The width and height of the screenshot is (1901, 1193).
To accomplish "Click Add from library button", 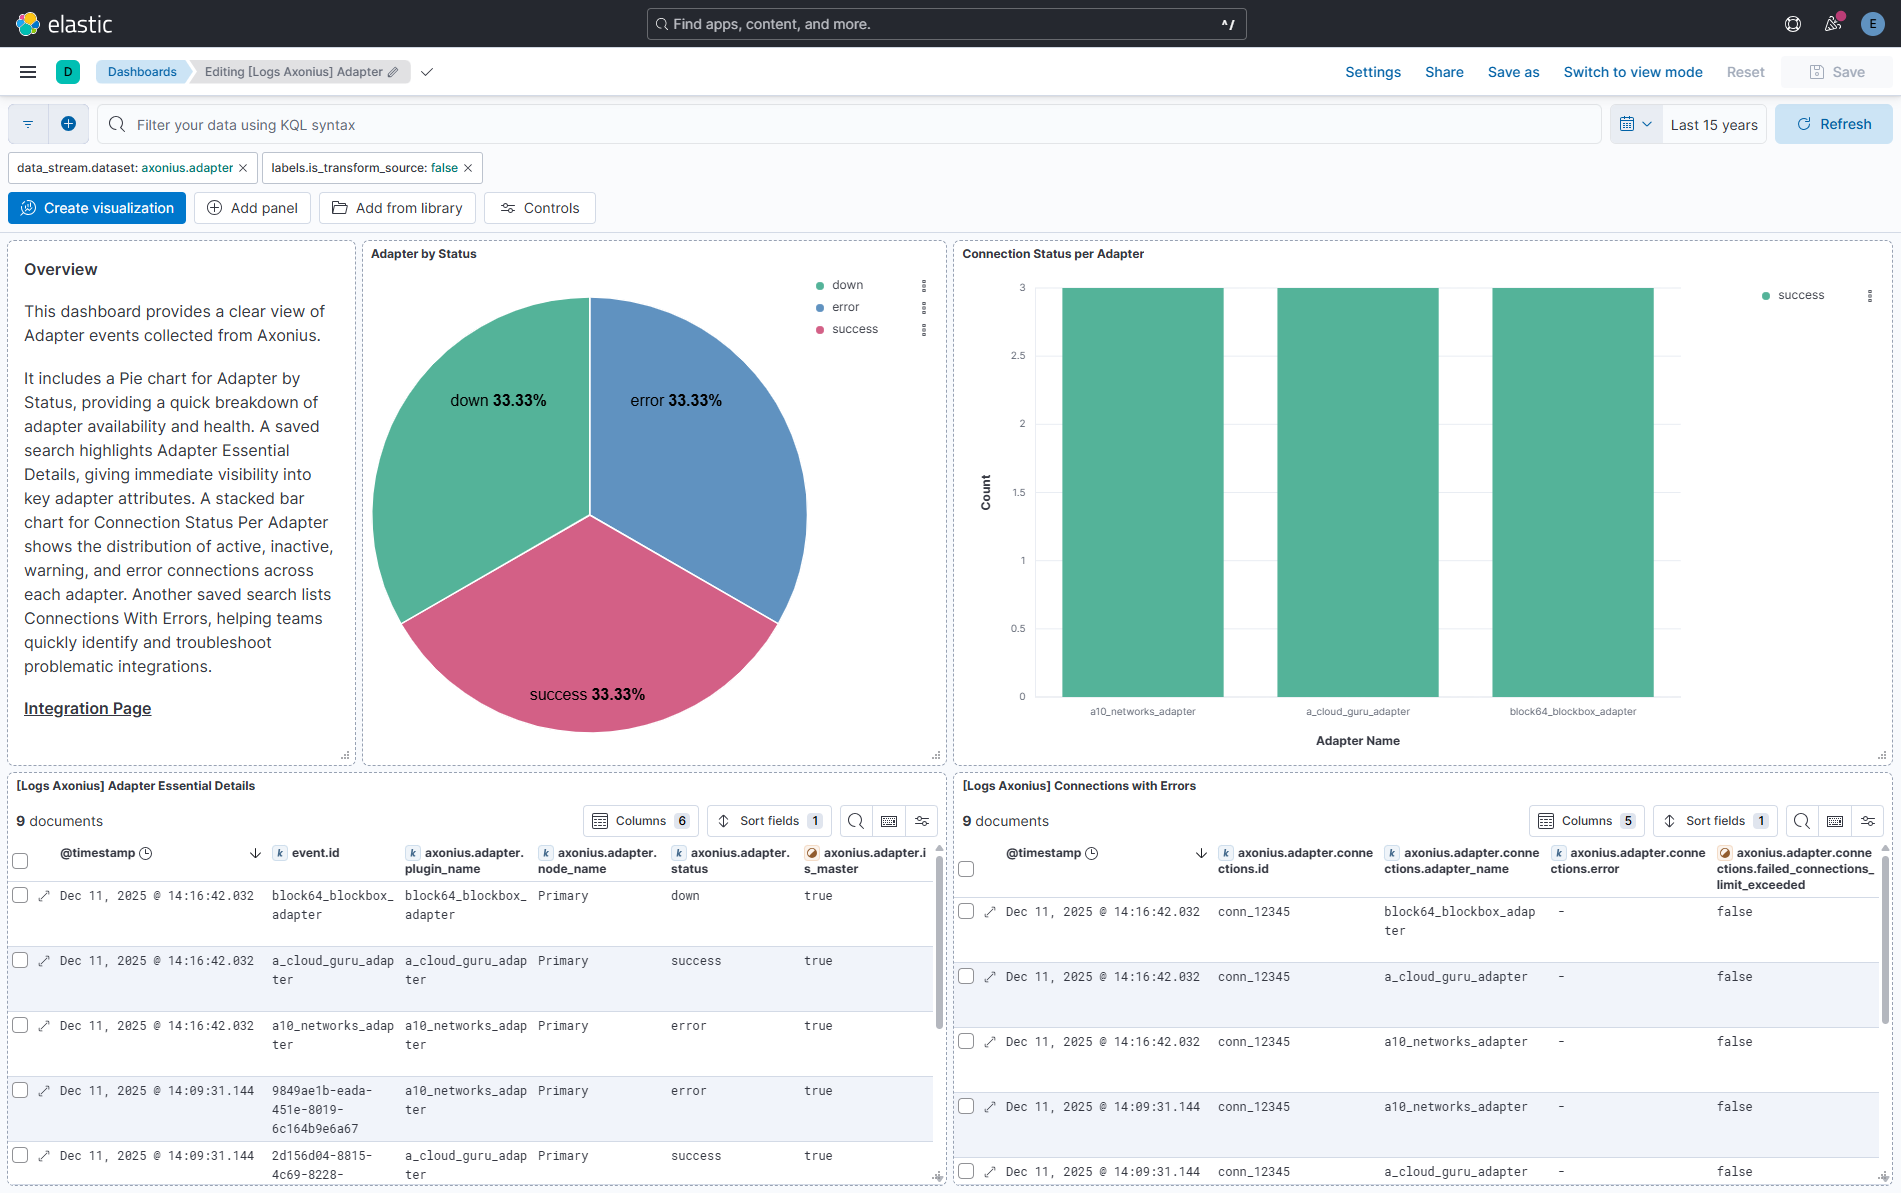I will [x=397, y=208].
